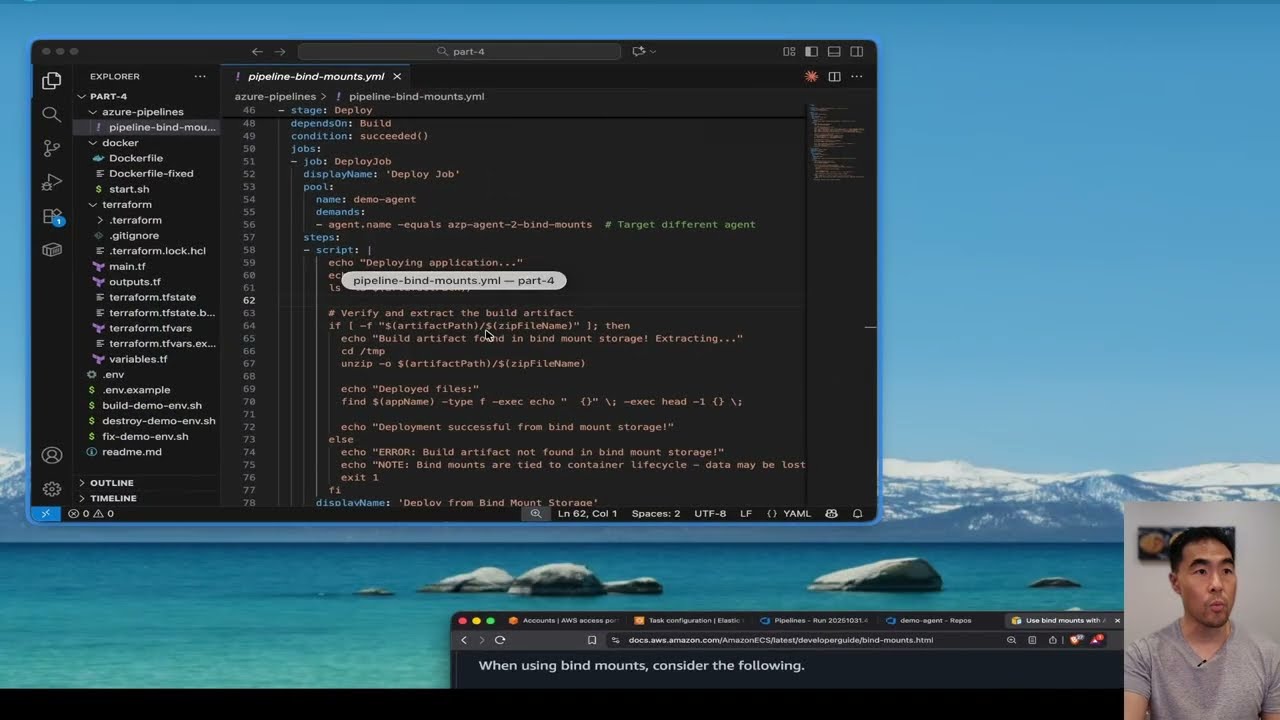This screenshot has height=720, width=1280.
Task: Click the browser address bar URL
Action: [x=780, y=640]
